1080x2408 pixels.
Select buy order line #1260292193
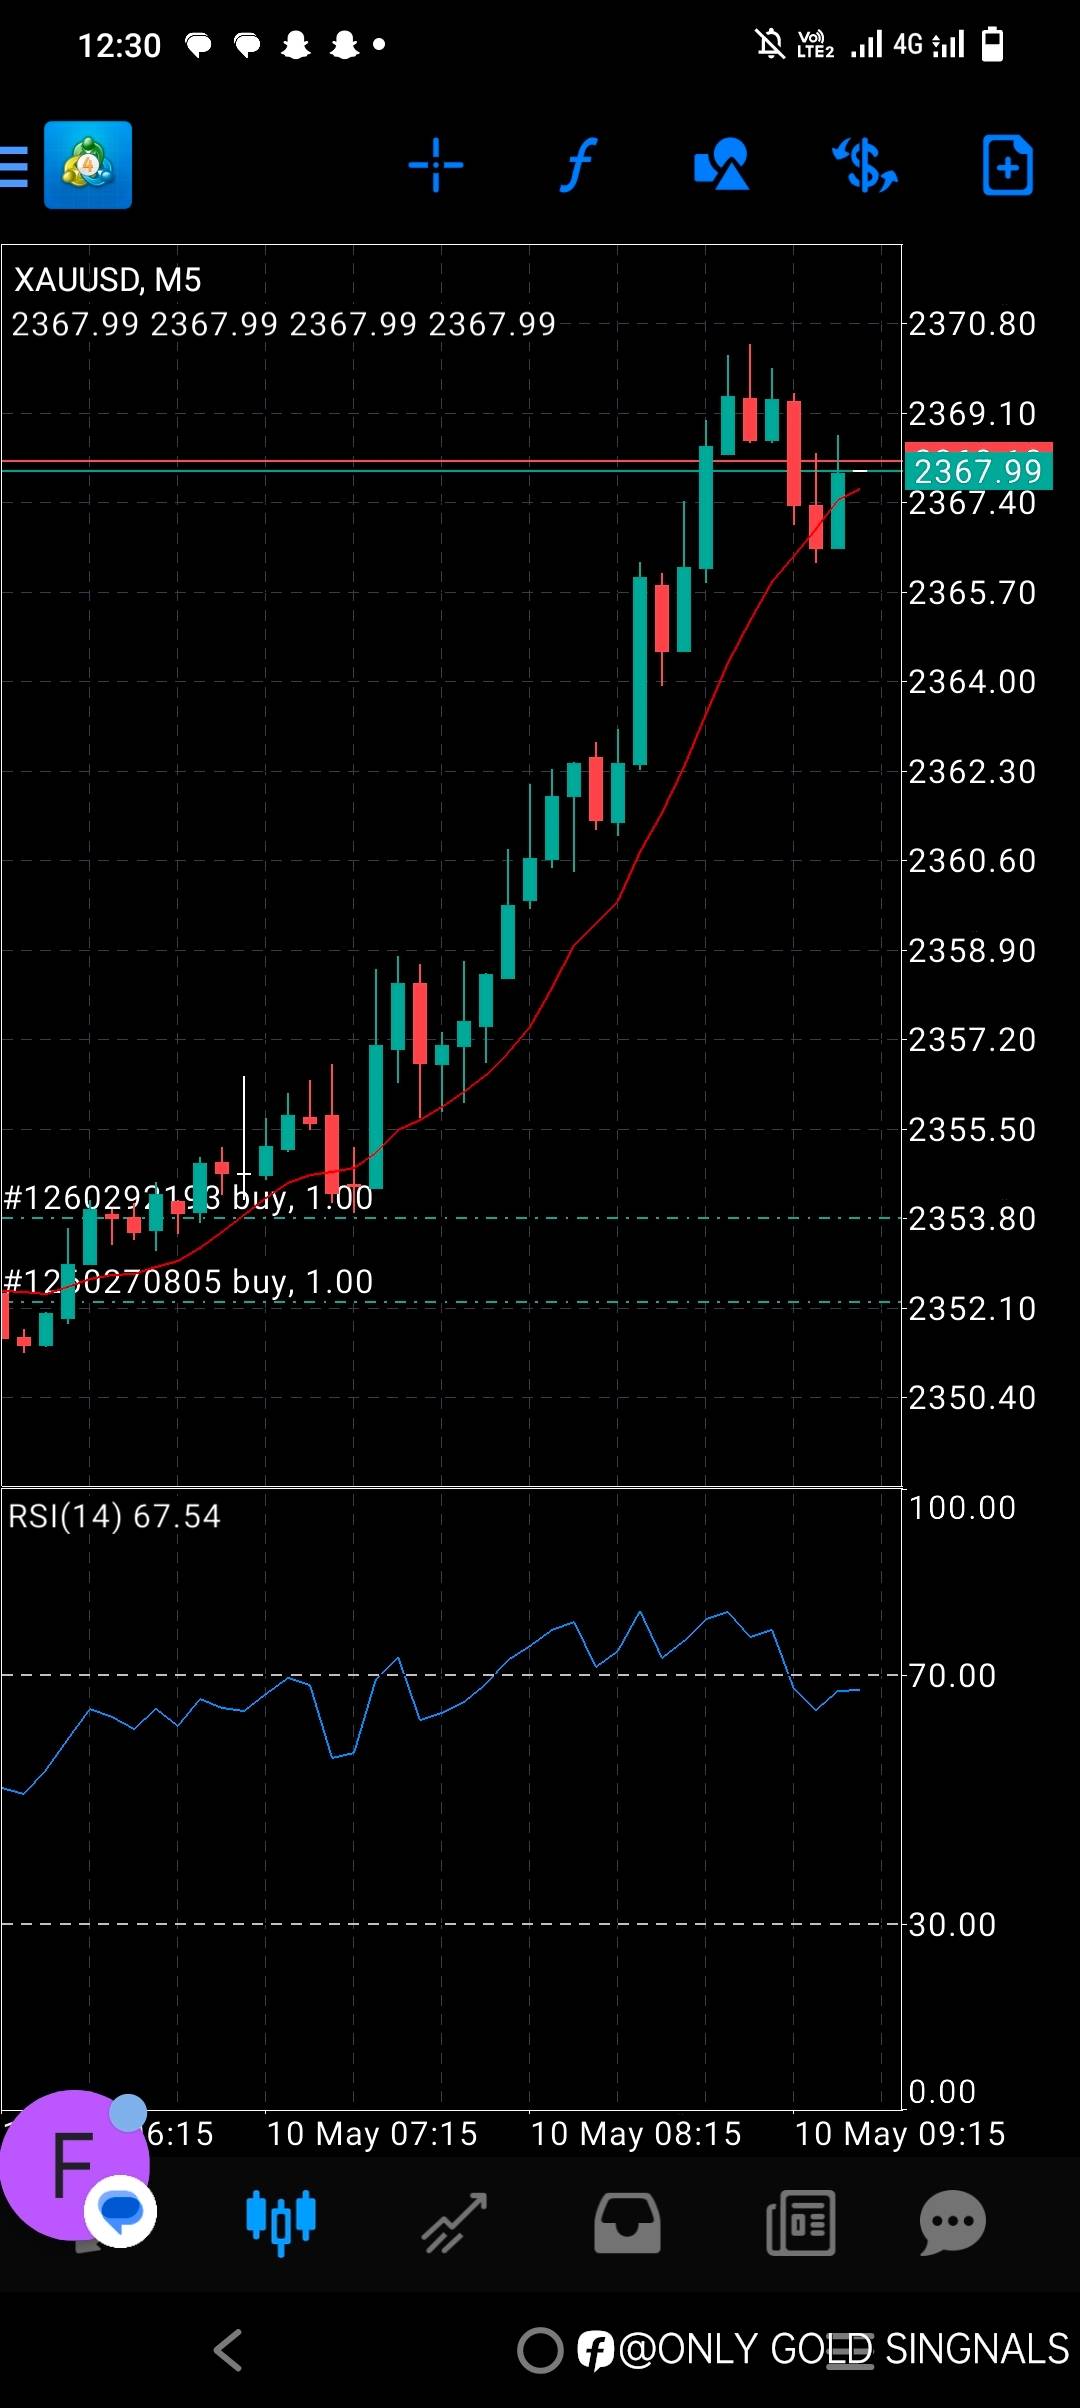[188, 1198]
